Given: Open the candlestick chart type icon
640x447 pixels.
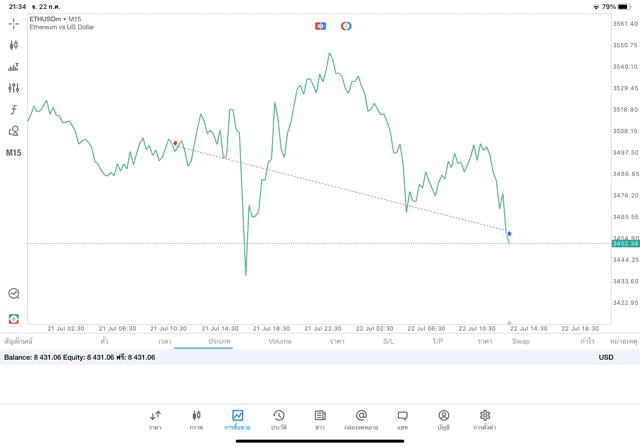Looking at the screenshot, I should pyautogui.click(x=14, y=45).
